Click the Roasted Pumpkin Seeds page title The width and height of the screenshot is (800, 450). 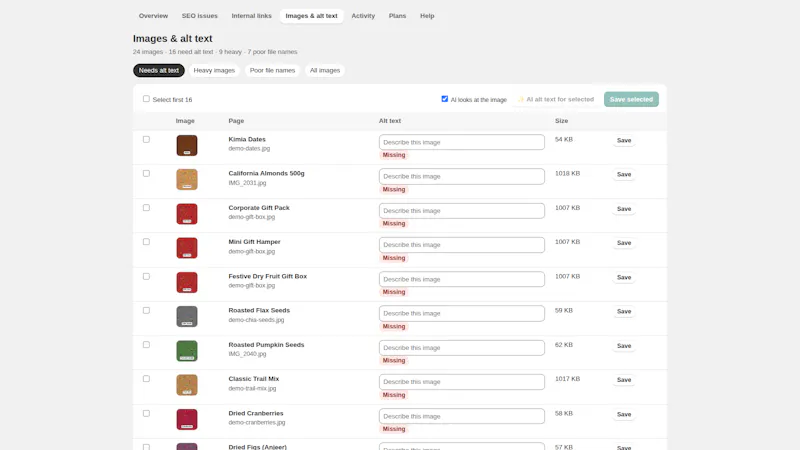click(x=266, y=345)
